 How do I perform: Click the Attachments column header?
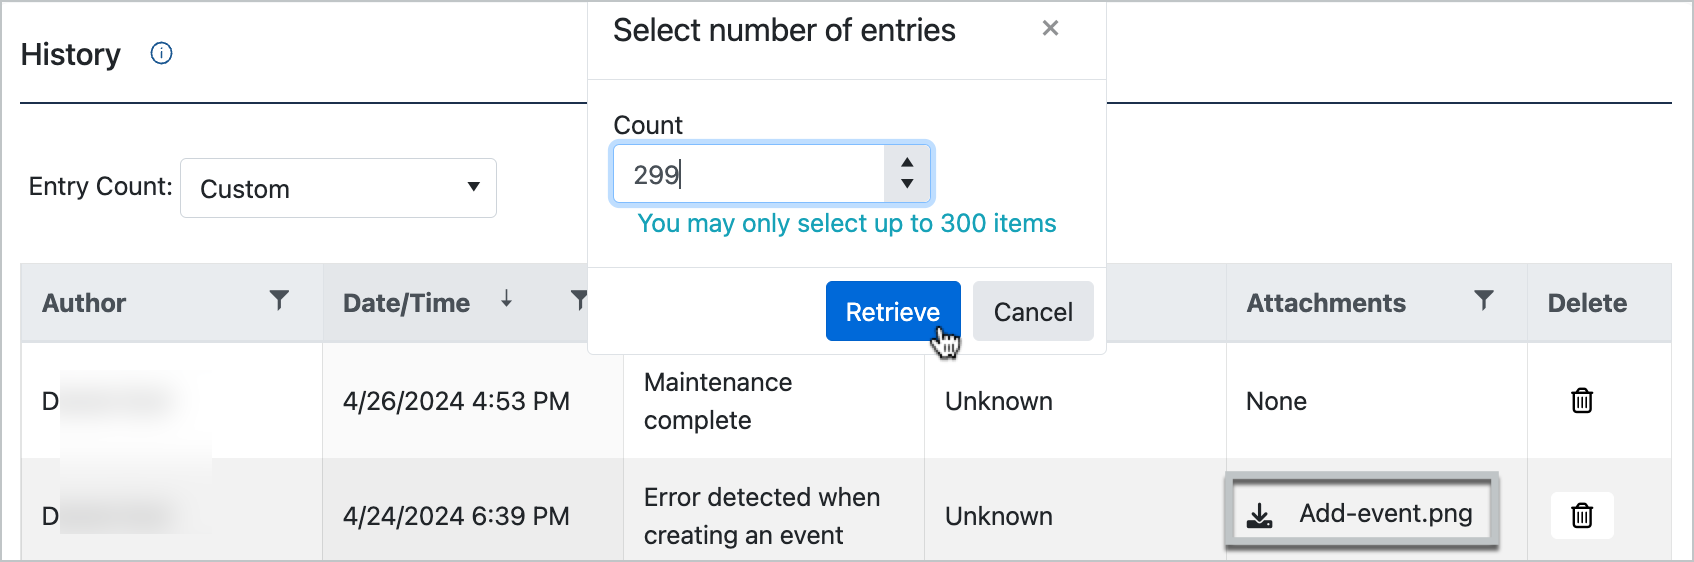(x=1326, y=303)
